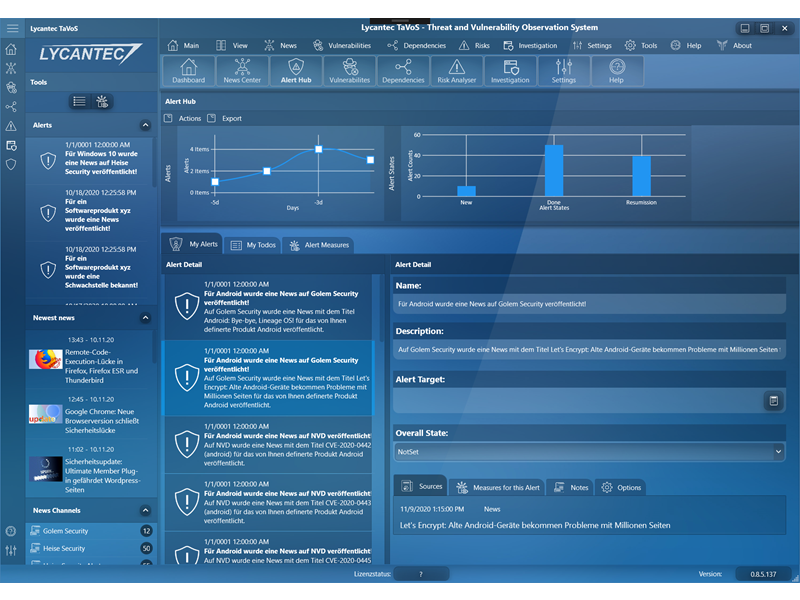Switch Tools panel to measures bug icon
Screen dimensions: 800x600
[x=102, y=102]
